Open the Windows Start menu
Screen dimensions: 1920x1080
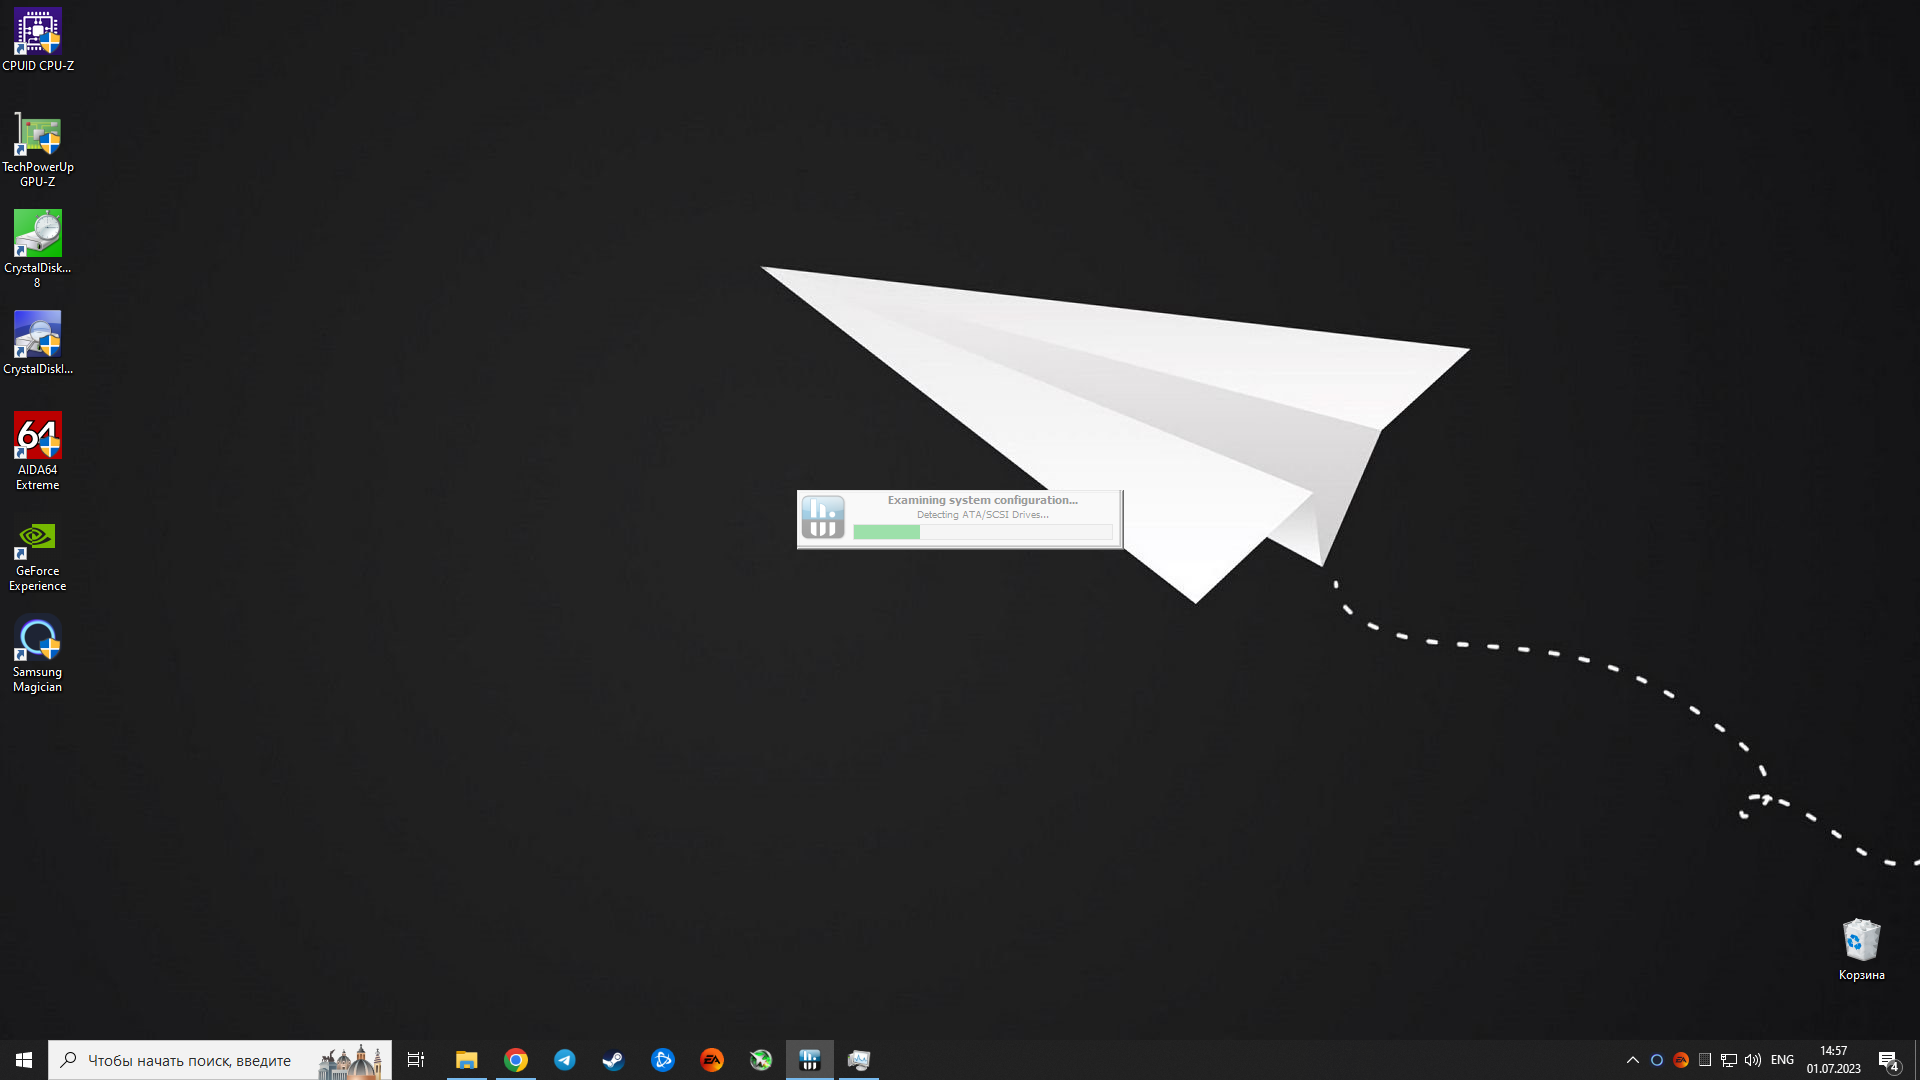[24, 1060]
